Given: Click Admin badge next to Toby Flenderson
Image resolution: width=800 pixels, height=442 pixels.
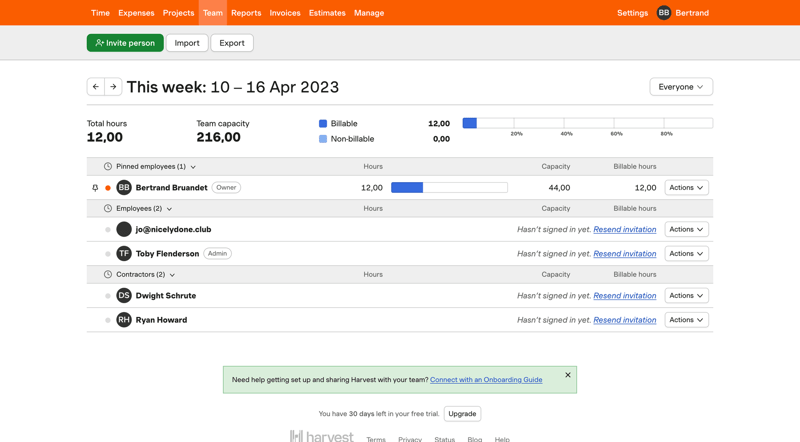Looking at the screenshot, I should 217,254.
